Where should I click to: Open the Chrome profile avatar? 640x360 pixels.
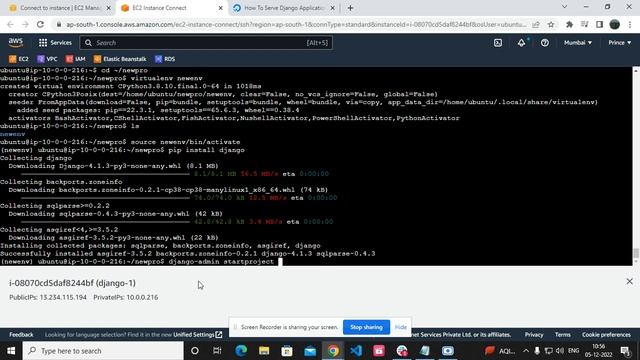(614, 24)
